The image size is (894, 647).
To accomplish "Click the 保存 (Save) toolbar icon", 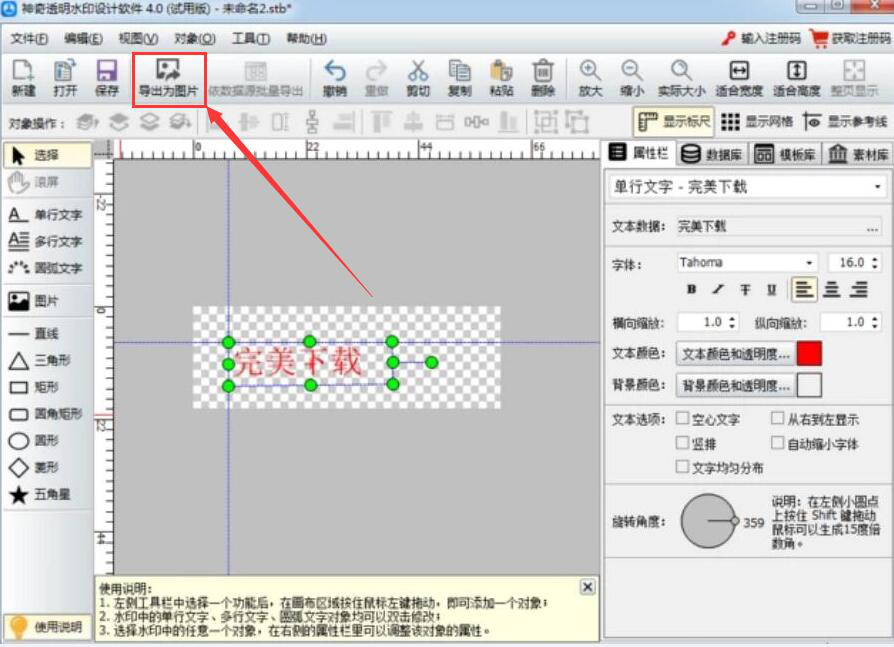I will tap(107, 78).
